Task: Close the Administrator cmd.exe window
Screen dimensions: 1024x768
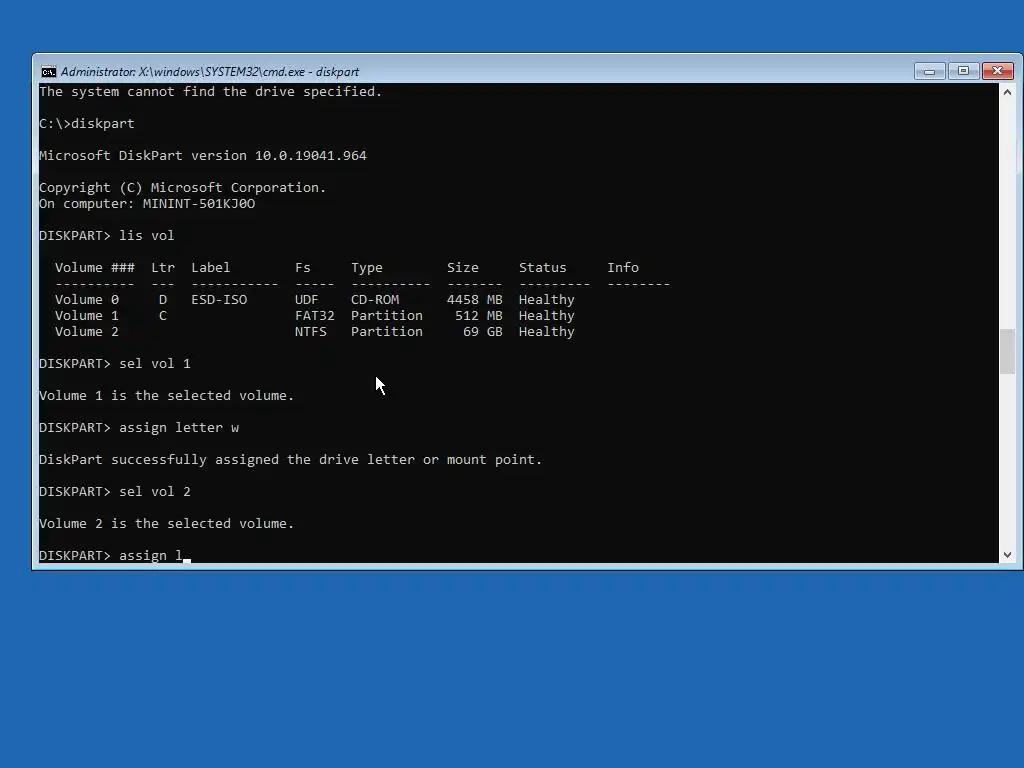Action: click(x=997, y=71)
